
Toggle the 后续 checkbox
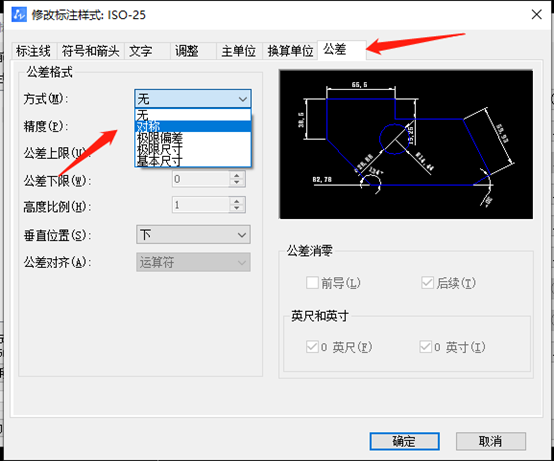(427, 283)
